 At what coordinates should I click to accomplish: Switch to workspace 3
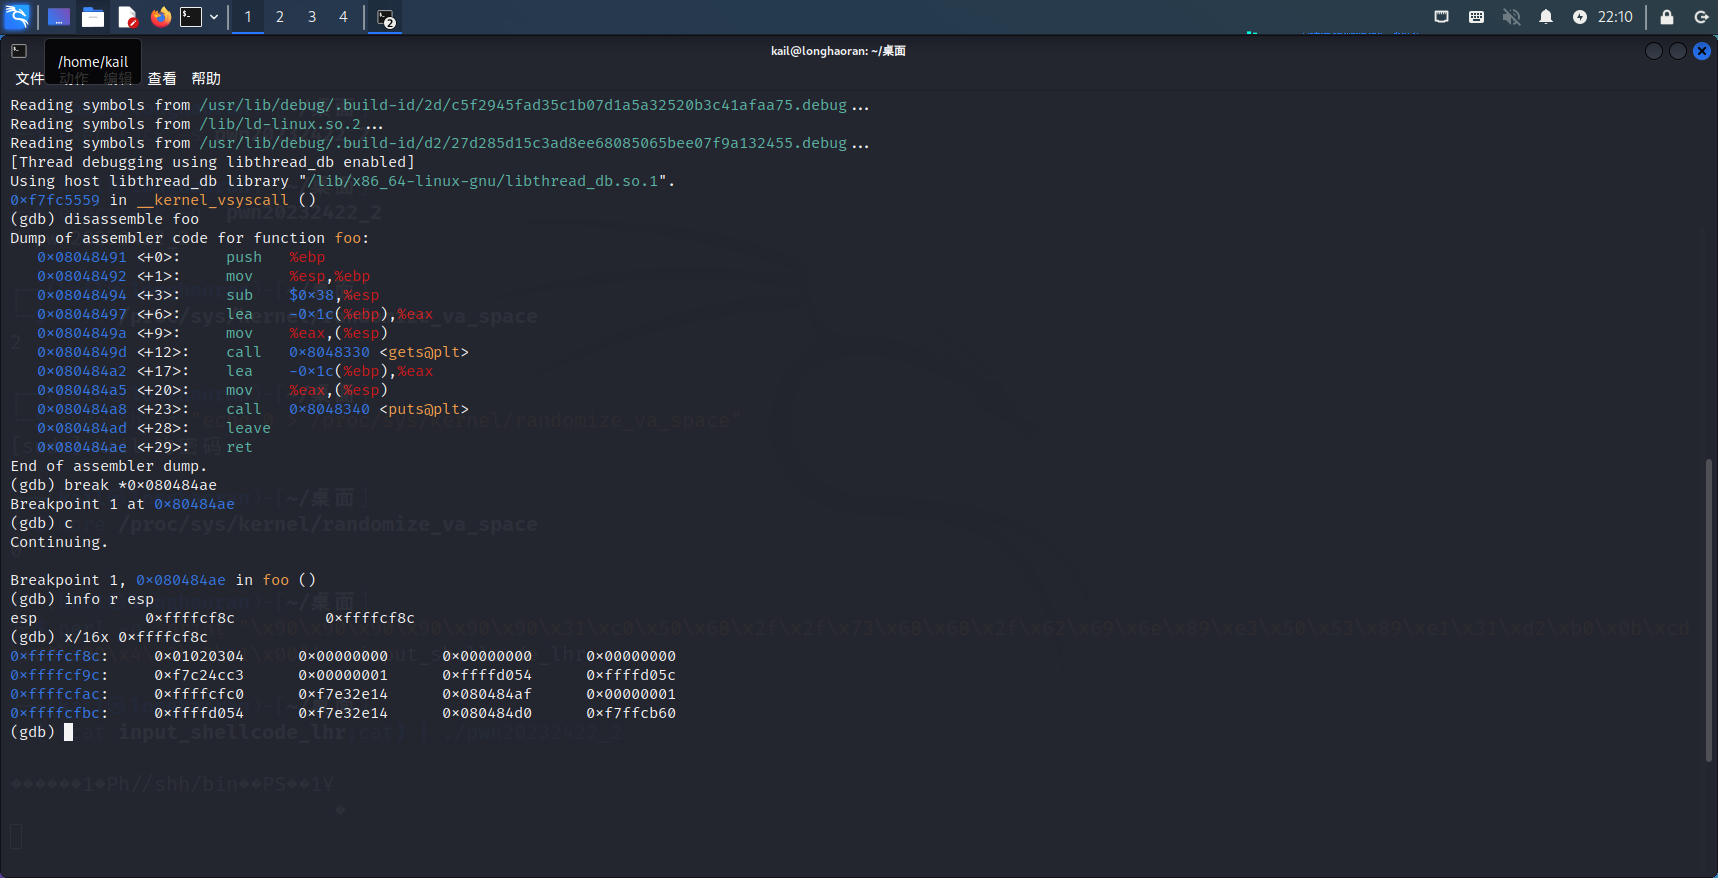(x=312, y=17)
